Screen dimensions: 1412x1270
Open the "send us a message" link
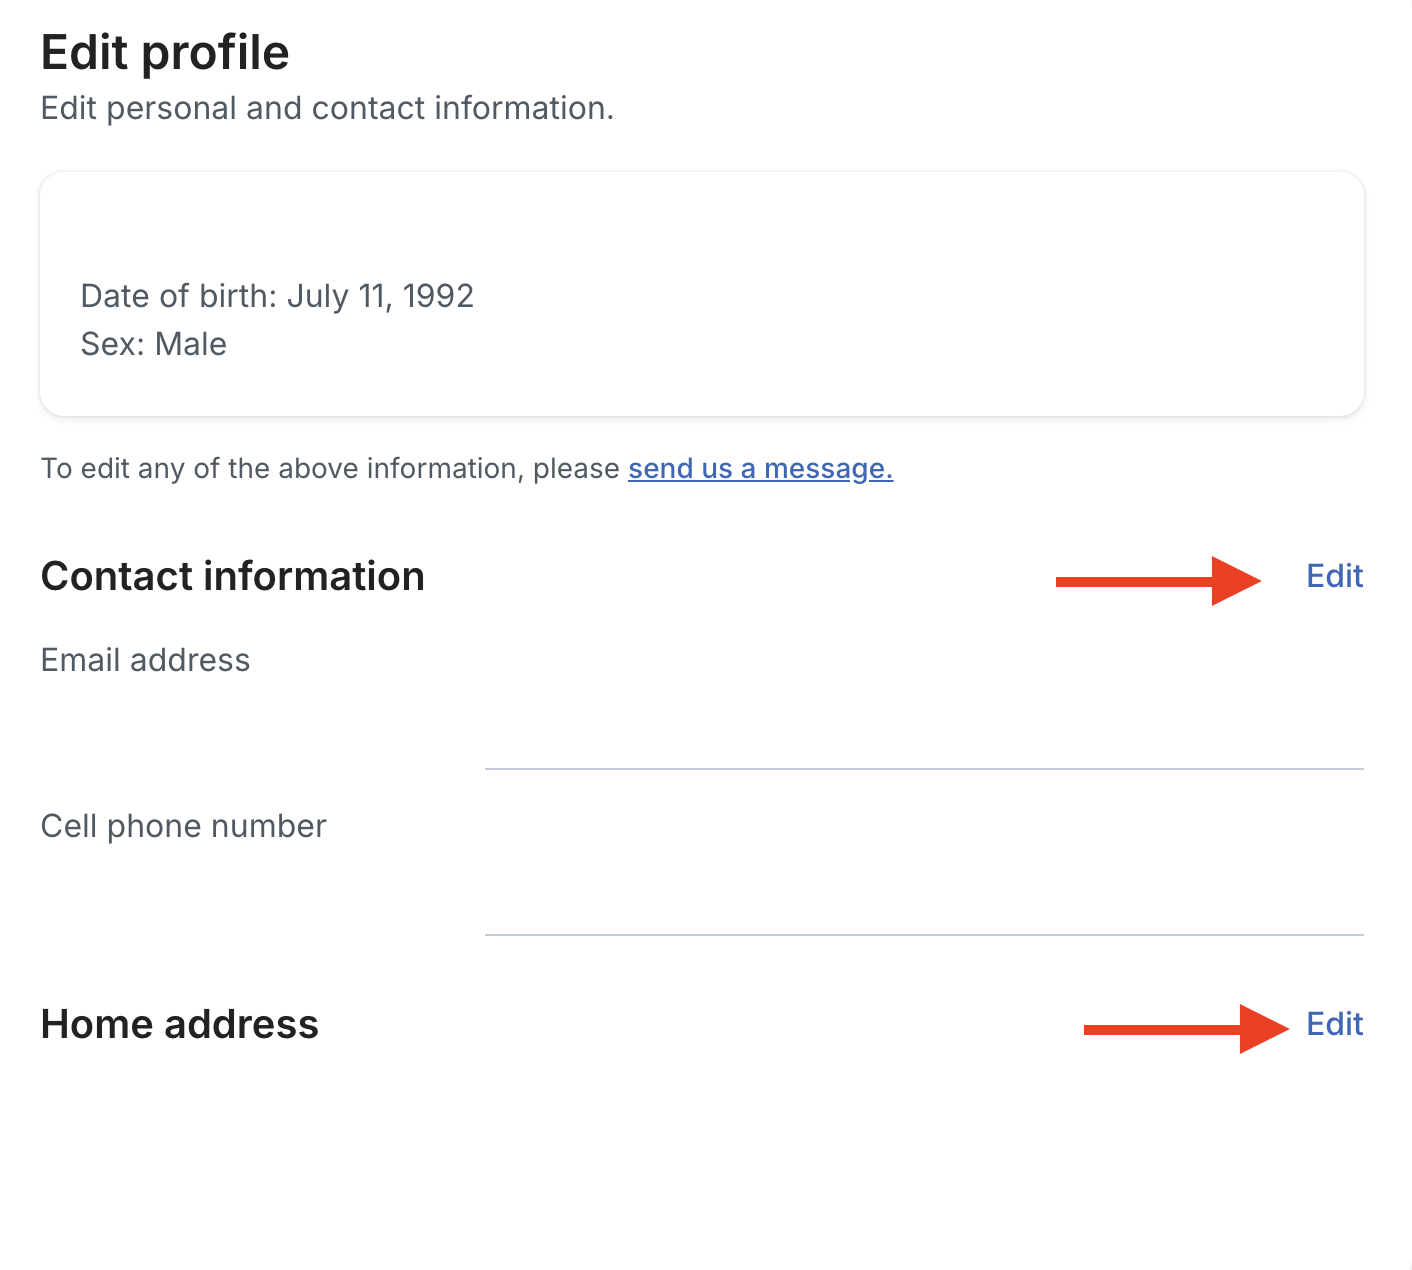pos(760,468)
